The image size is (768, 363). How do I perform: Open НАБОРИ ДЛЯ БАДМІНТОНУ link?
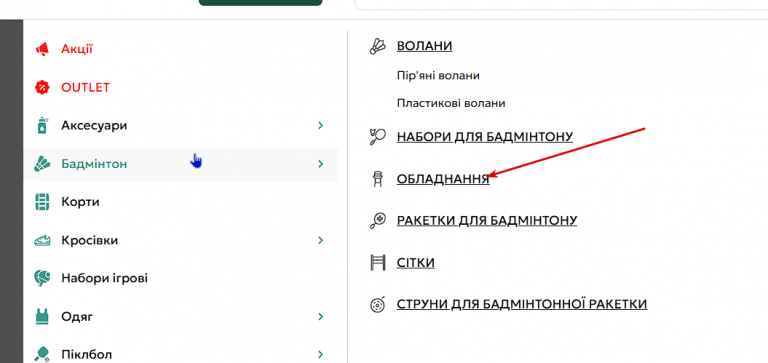(x=485, y=137)
